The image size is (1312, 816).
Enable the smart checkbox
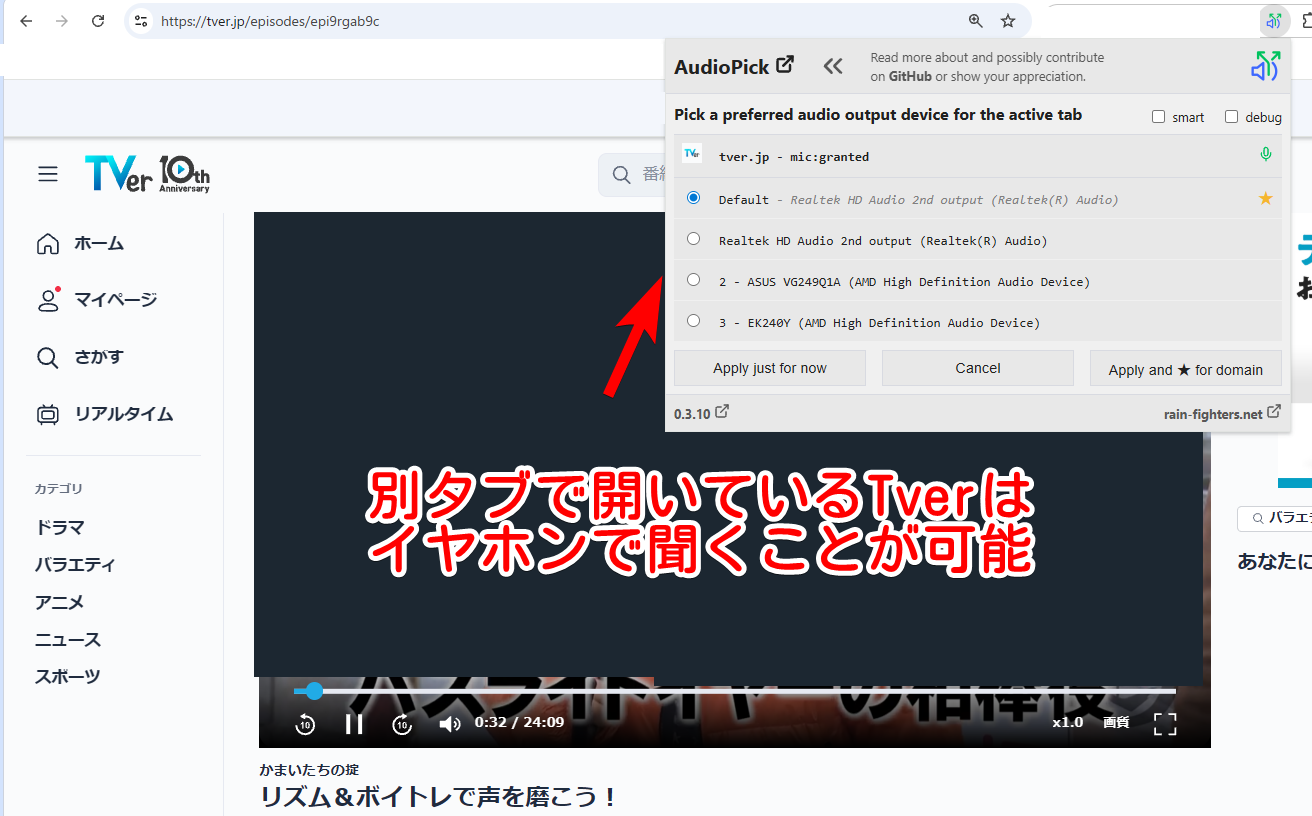point(1157,116)
